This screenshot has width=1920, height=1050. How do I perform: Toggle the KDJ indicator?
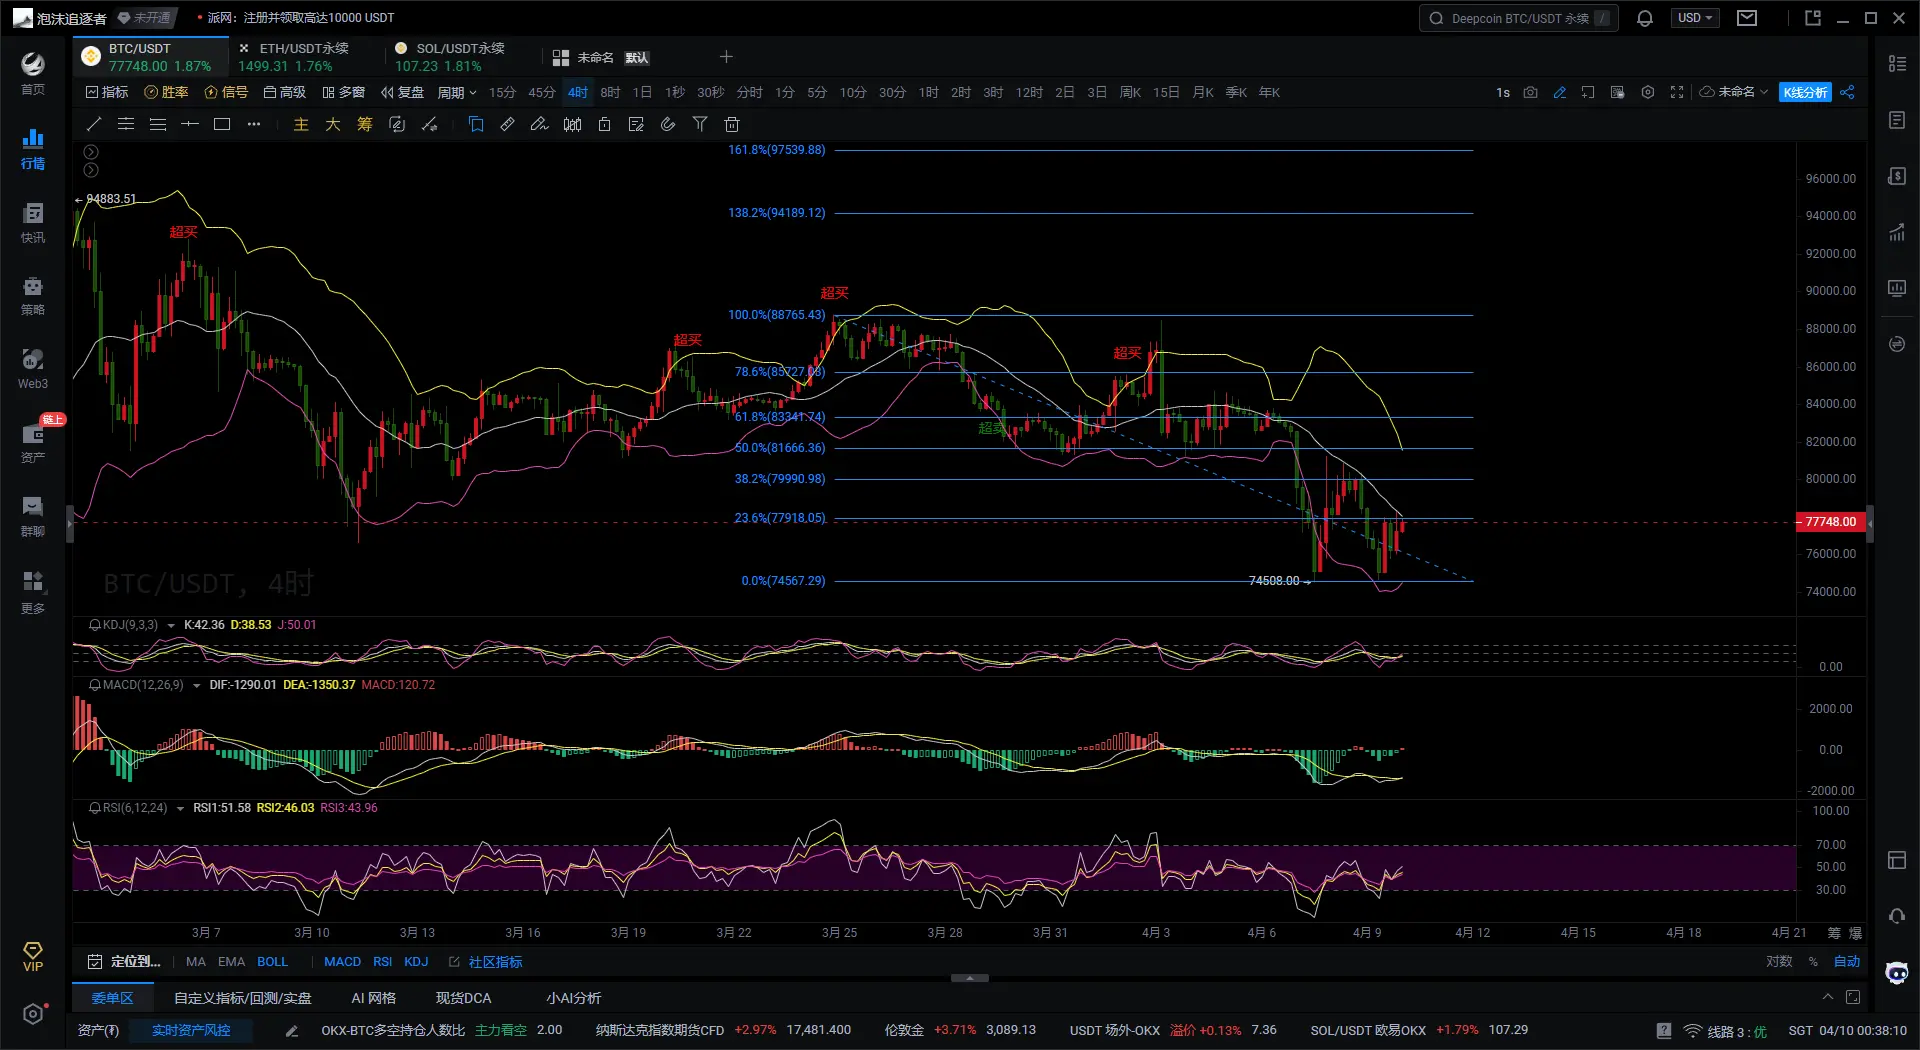(x=416, y=961)
